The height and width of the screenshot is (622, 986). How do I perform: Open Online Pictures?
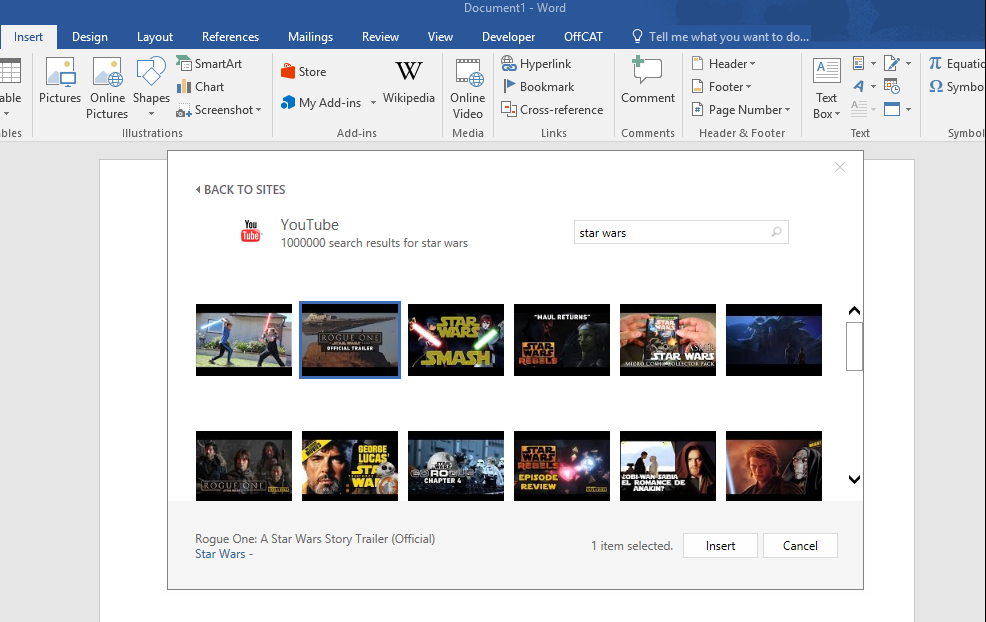[107, 88]
